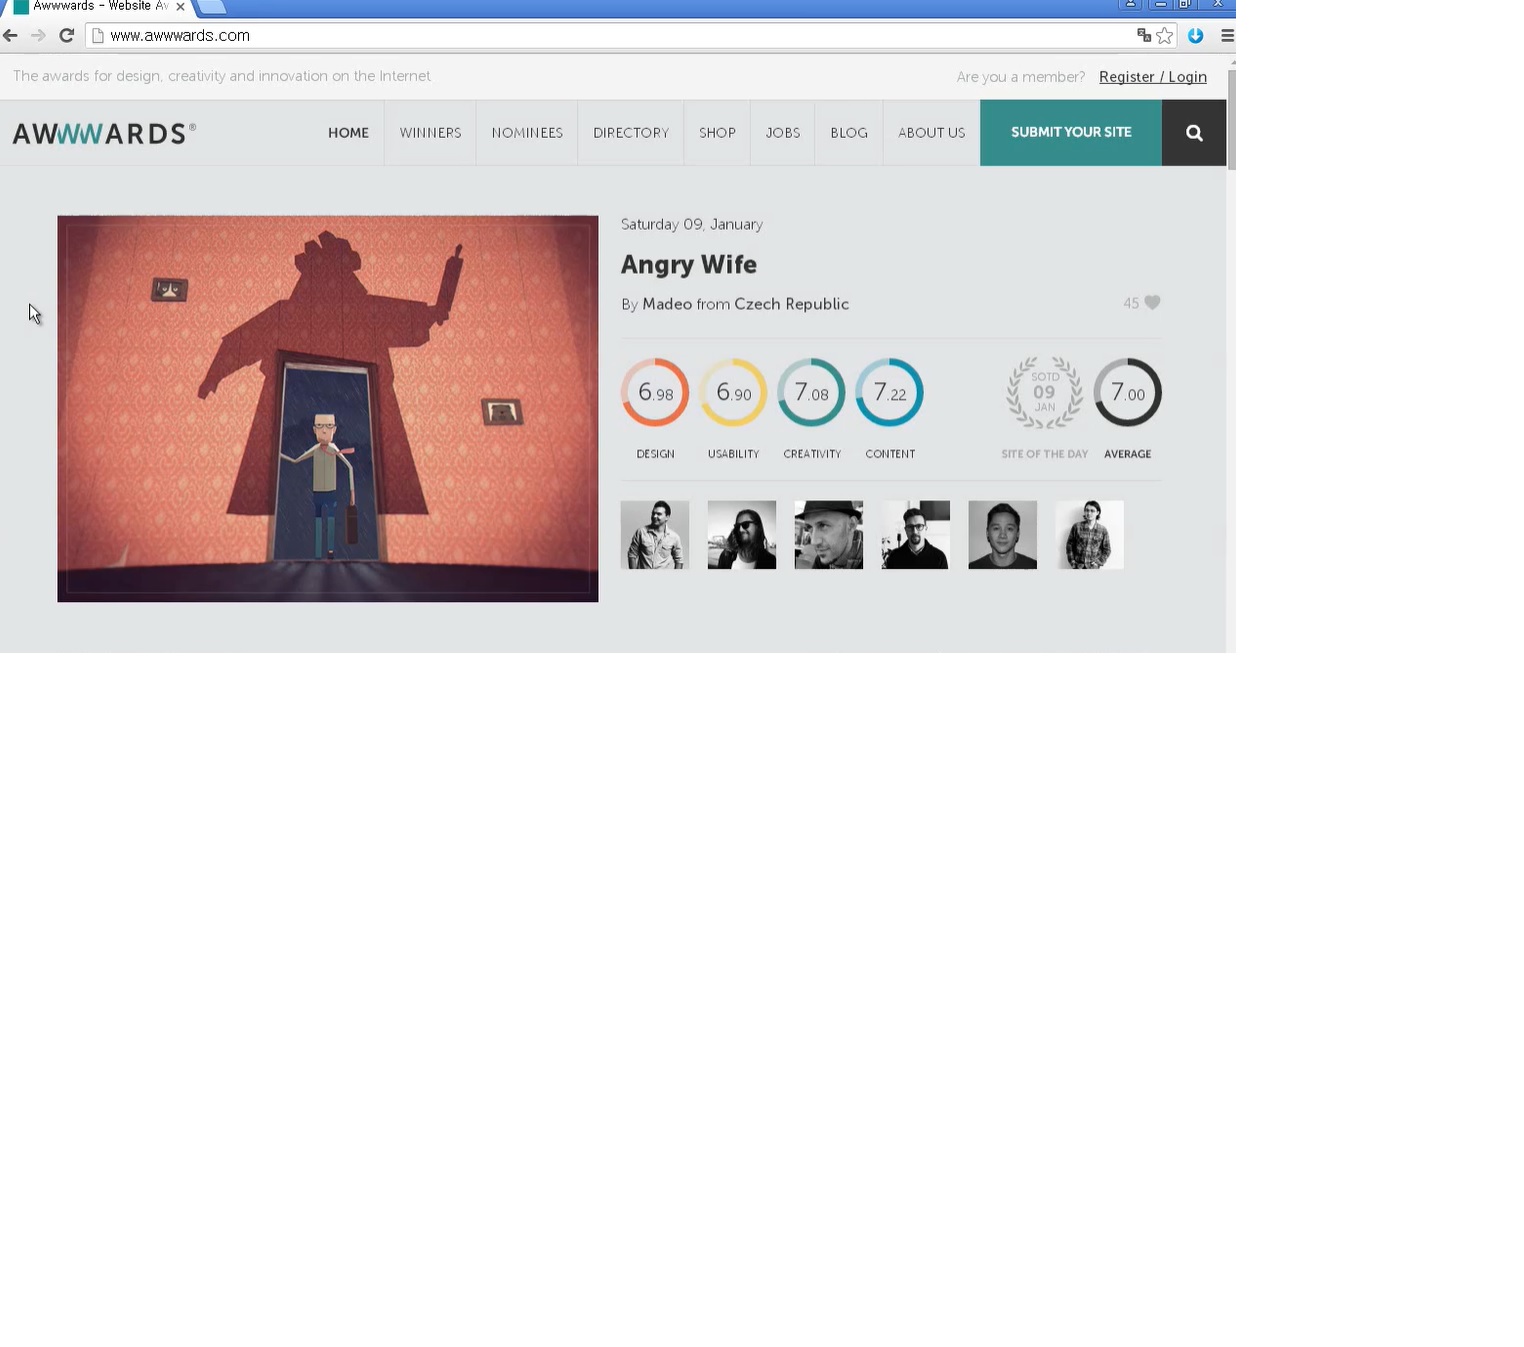Click the page vertical scrollbar thumb
Viewport: 1524px width, 1347px height.
[x=1231, y=120]
